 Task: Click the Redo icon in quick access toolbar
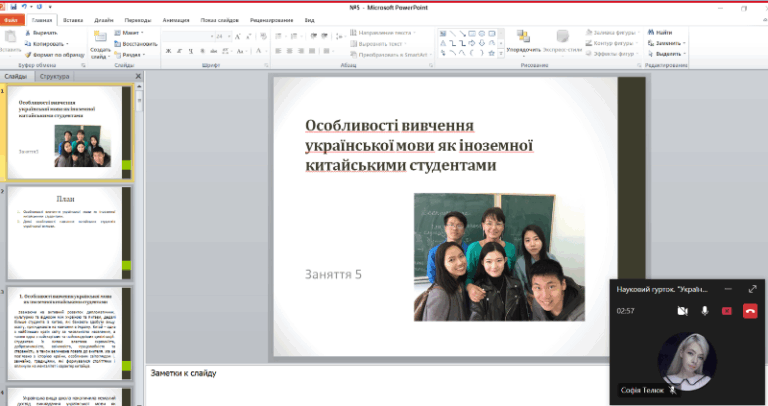click(40, 7)
